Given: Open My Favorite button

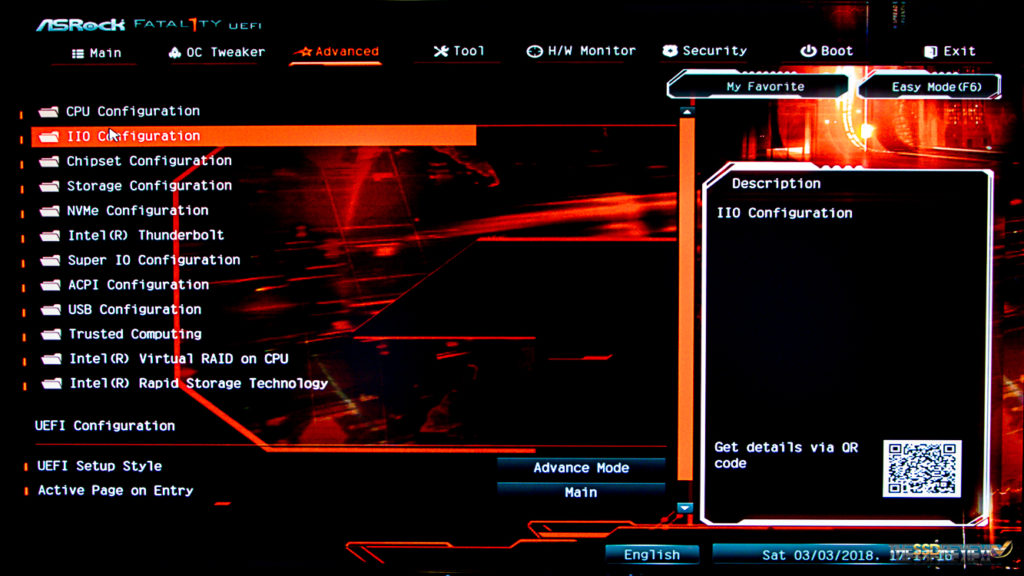Looking at the screenshot, I should click(x=758, y=86).
